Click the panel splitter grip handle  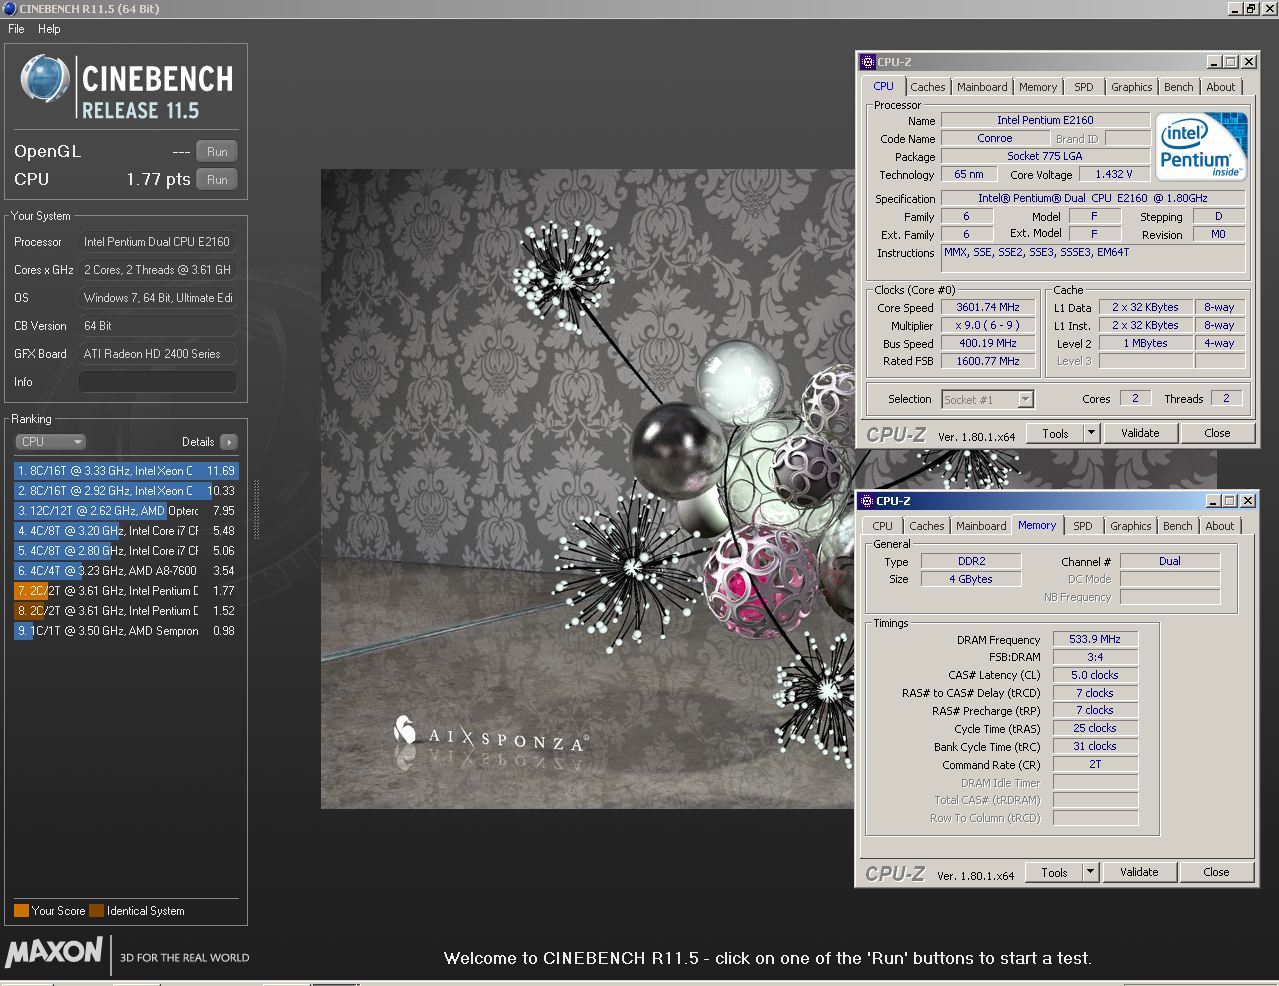(x=257, y=510)
